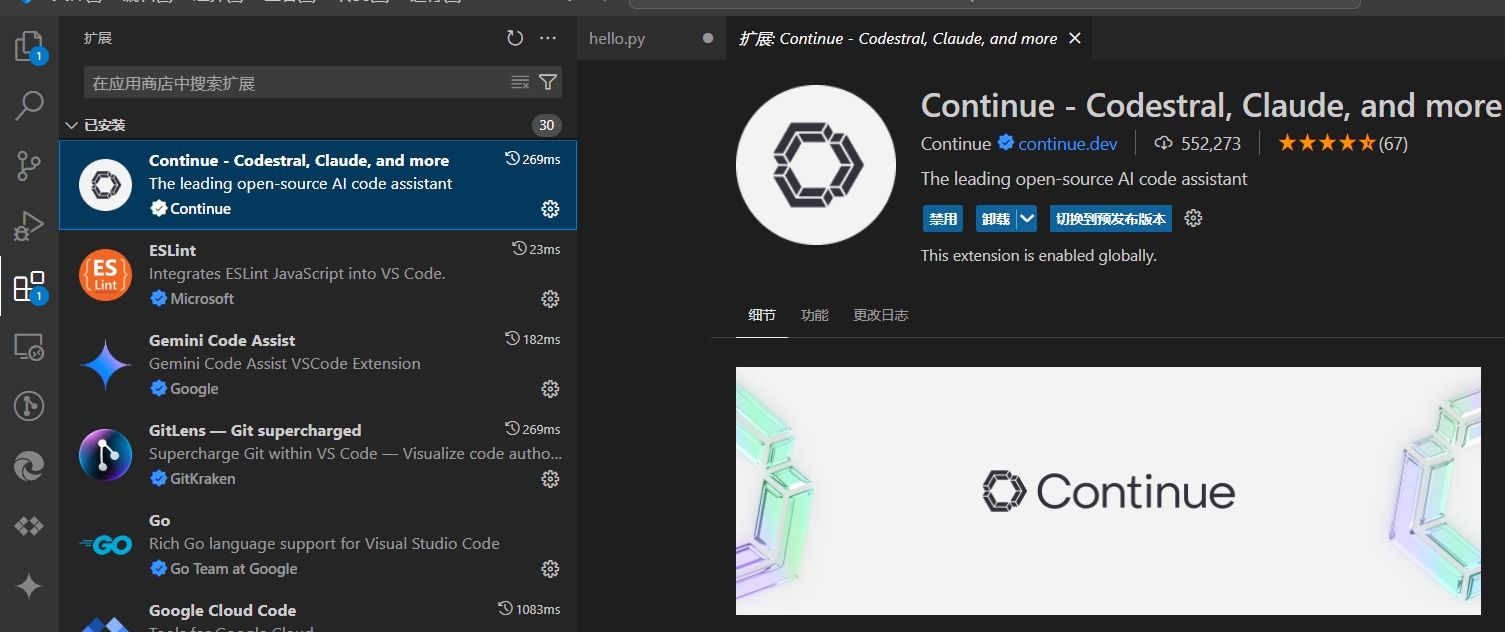This screenshot has height=632, width=1505.
Task: Select the 功能 features tab
Action: [815, 315]
